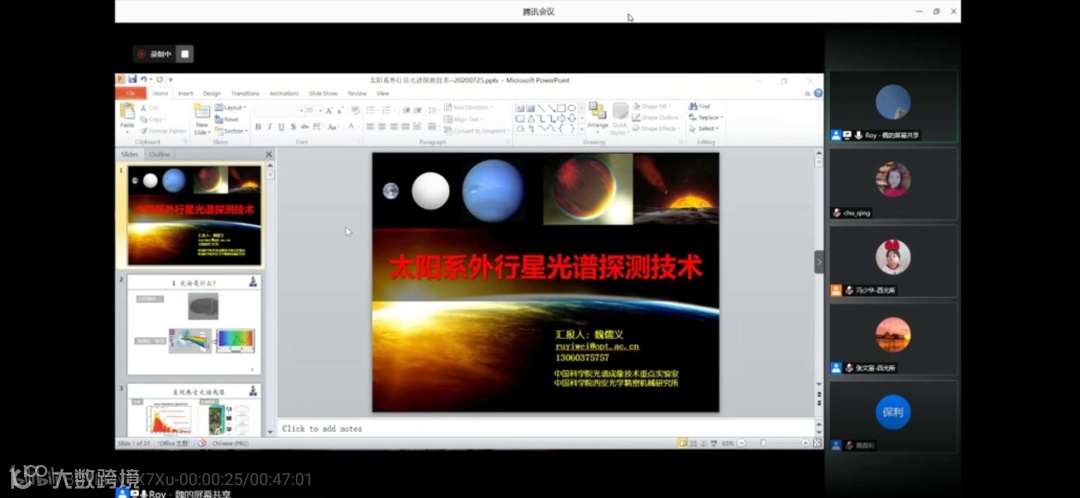Screen dimensions: 1080x498
Task: Click the Undo icon in quick access toolbar
Action: pyautogui.click(x=144, y=80)
